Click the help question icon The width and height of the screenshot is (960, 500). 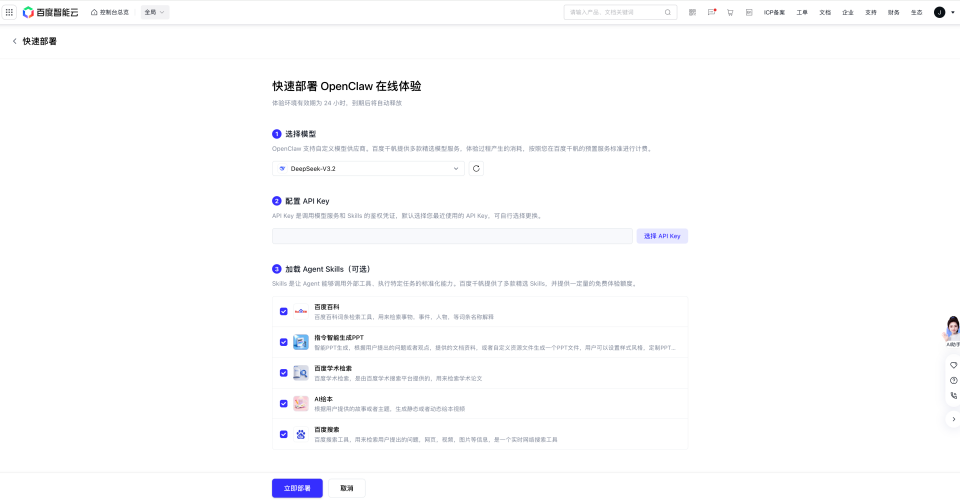(x=953, y=380)
